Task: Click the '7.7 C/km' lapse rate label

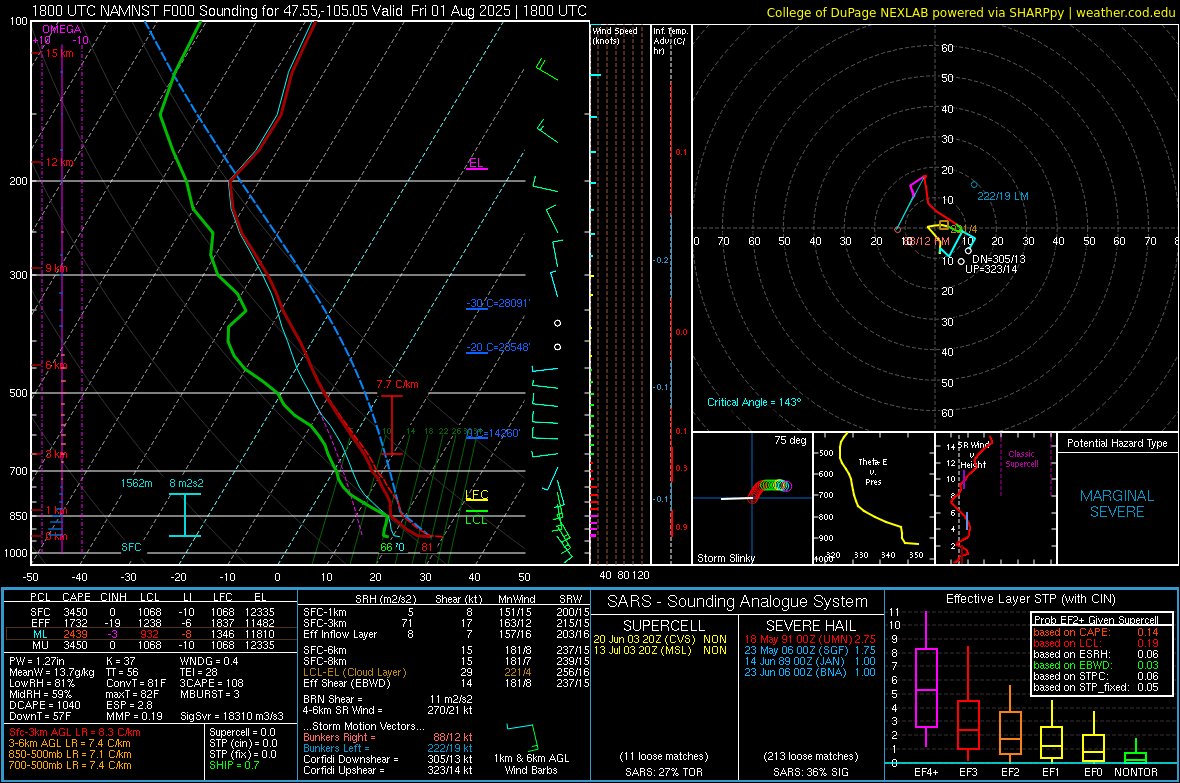Action: [397, 384]
